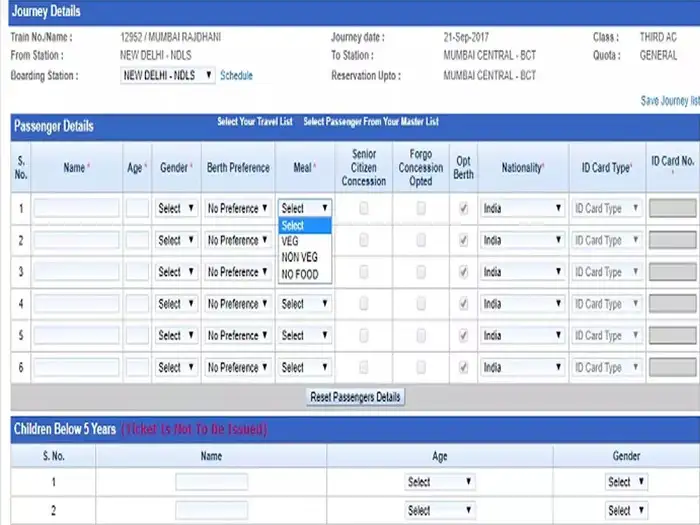Toggle Opt Berth checkbox for passenger 2
This screenshot has width=700, height=525.
[x=463, y=240]
